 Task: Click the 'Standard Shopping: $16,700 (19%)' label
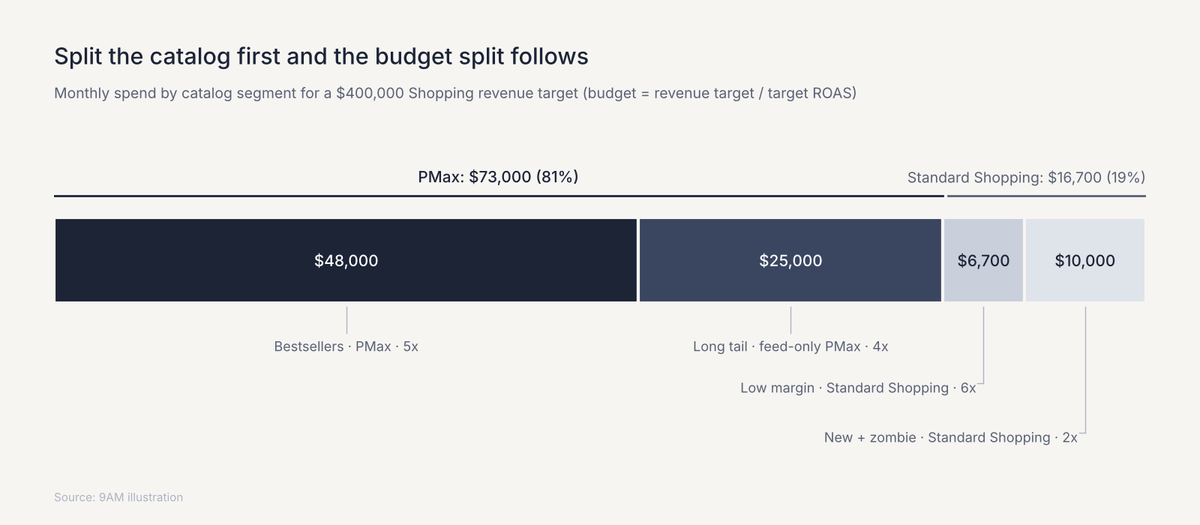(x=1026, y=178)
